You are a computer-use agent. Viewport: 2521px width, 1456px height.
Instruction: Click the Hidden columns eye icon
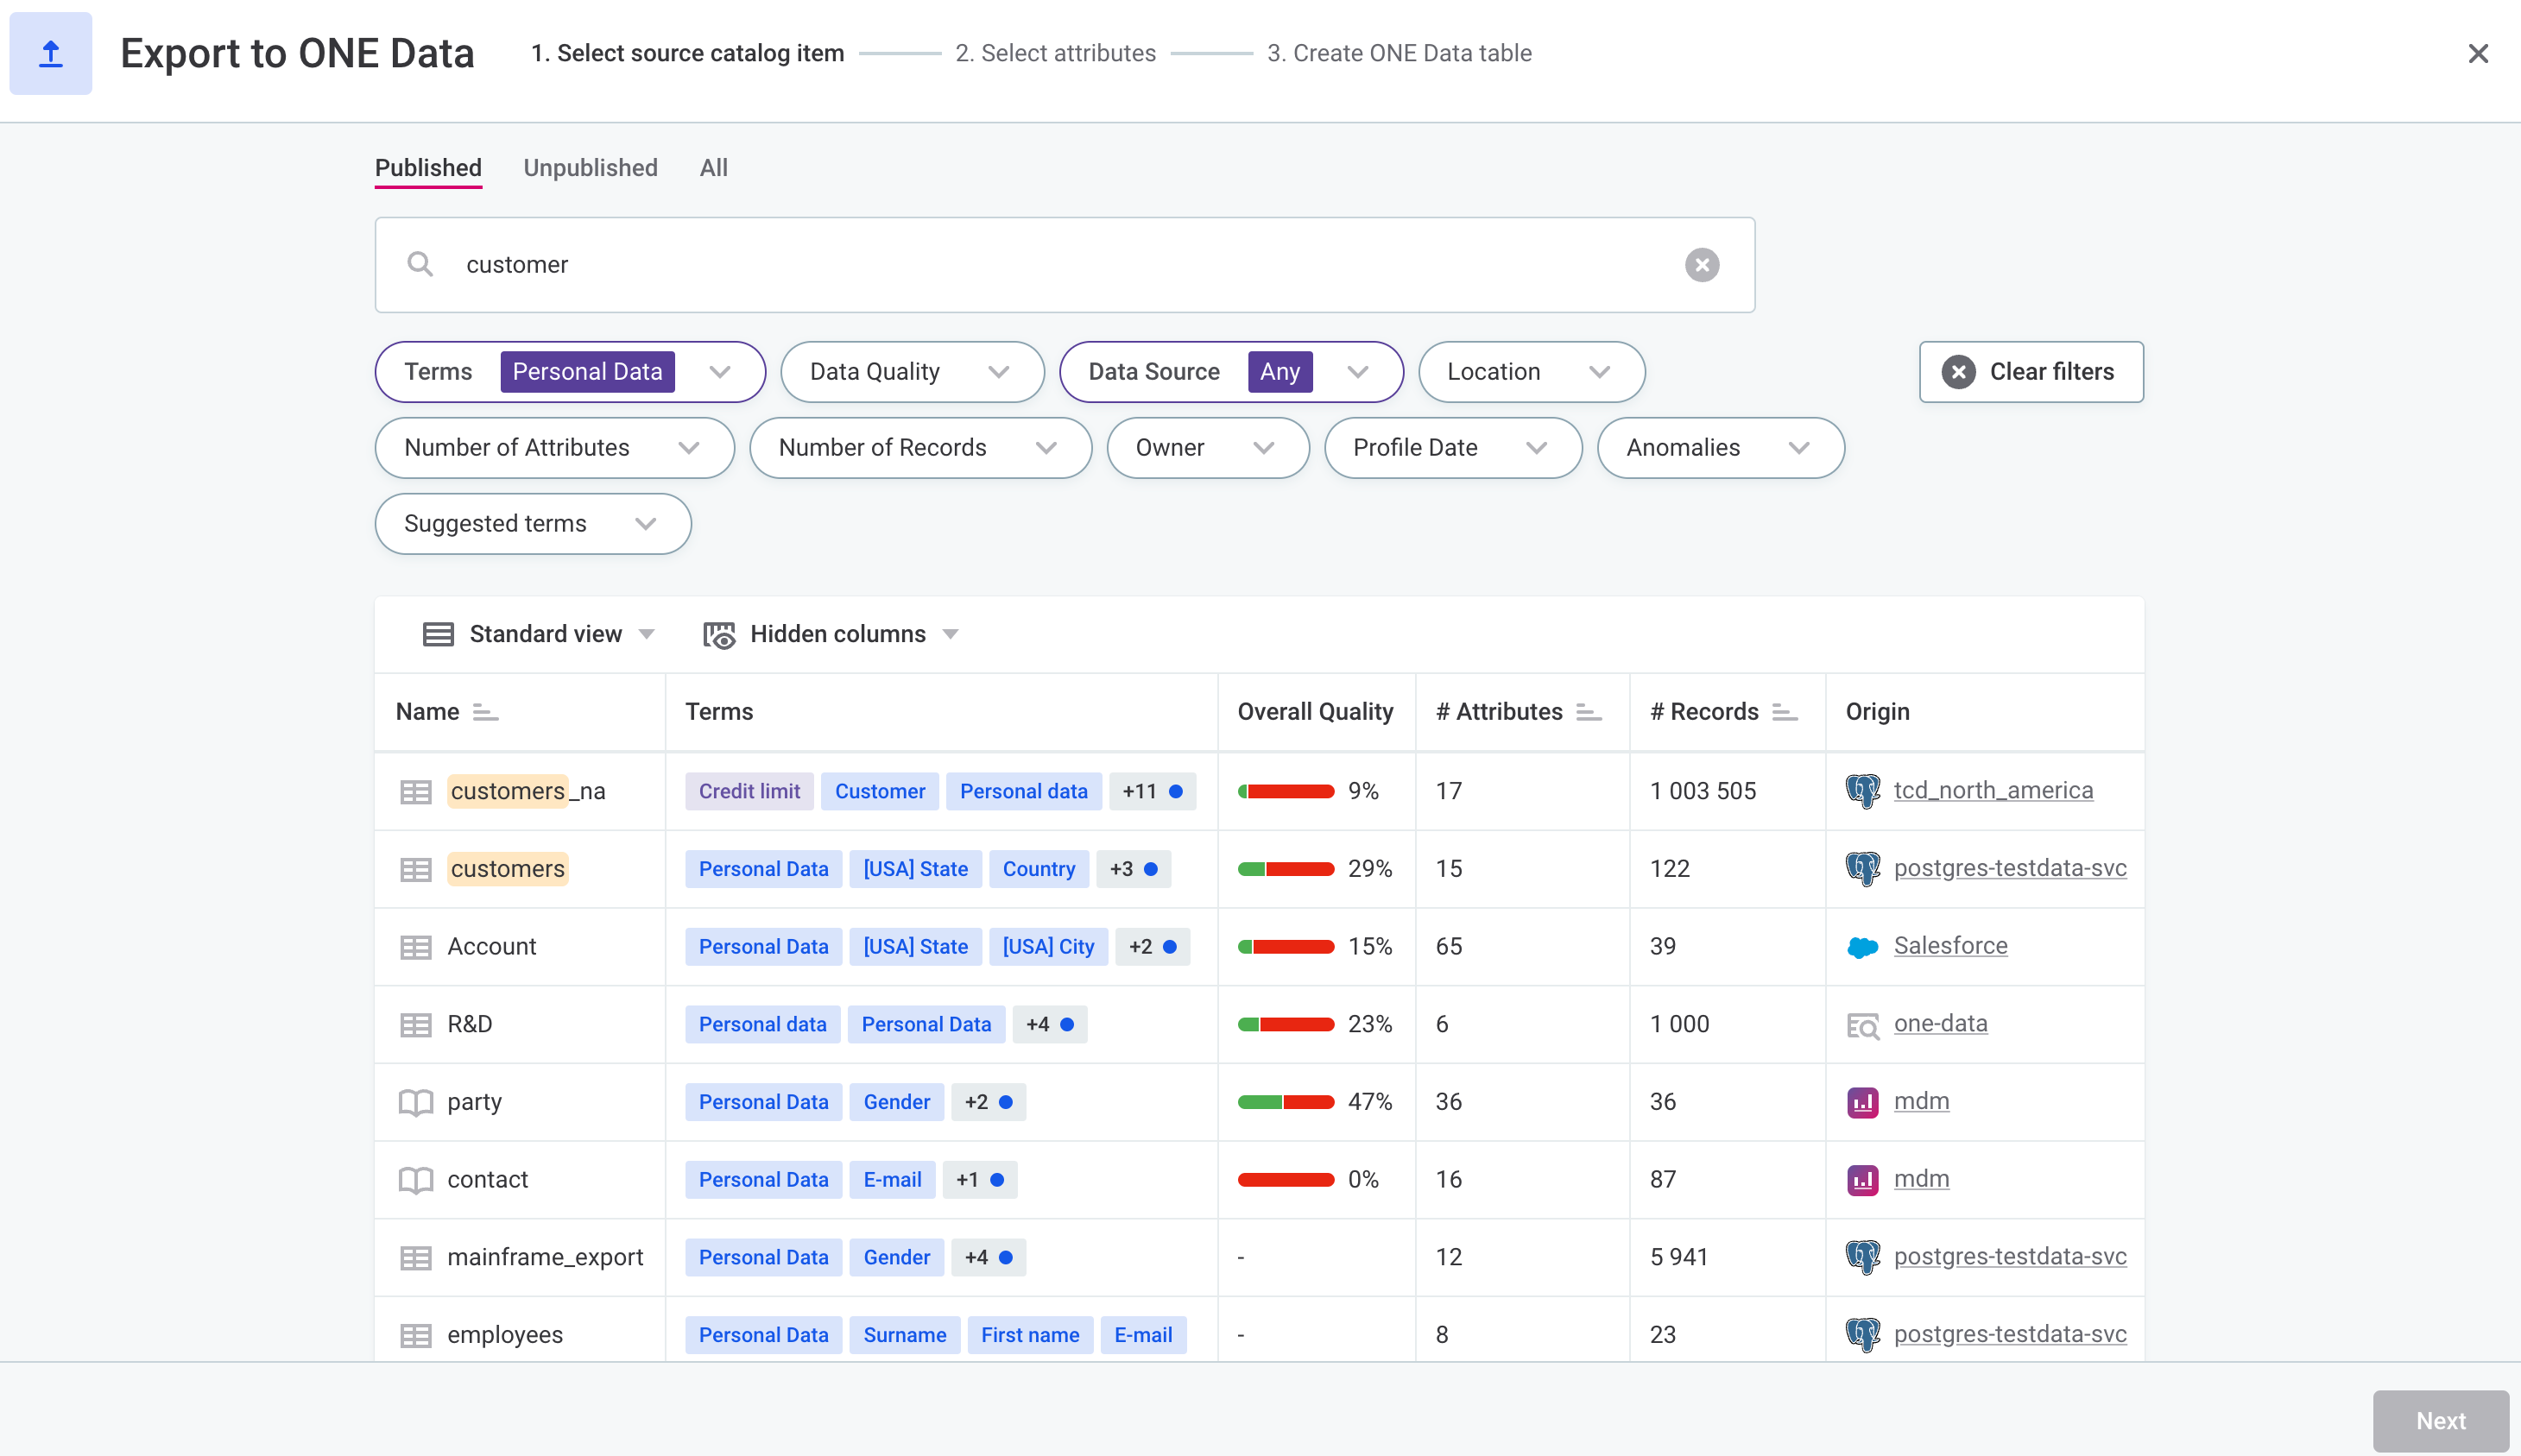coord(718,633)
